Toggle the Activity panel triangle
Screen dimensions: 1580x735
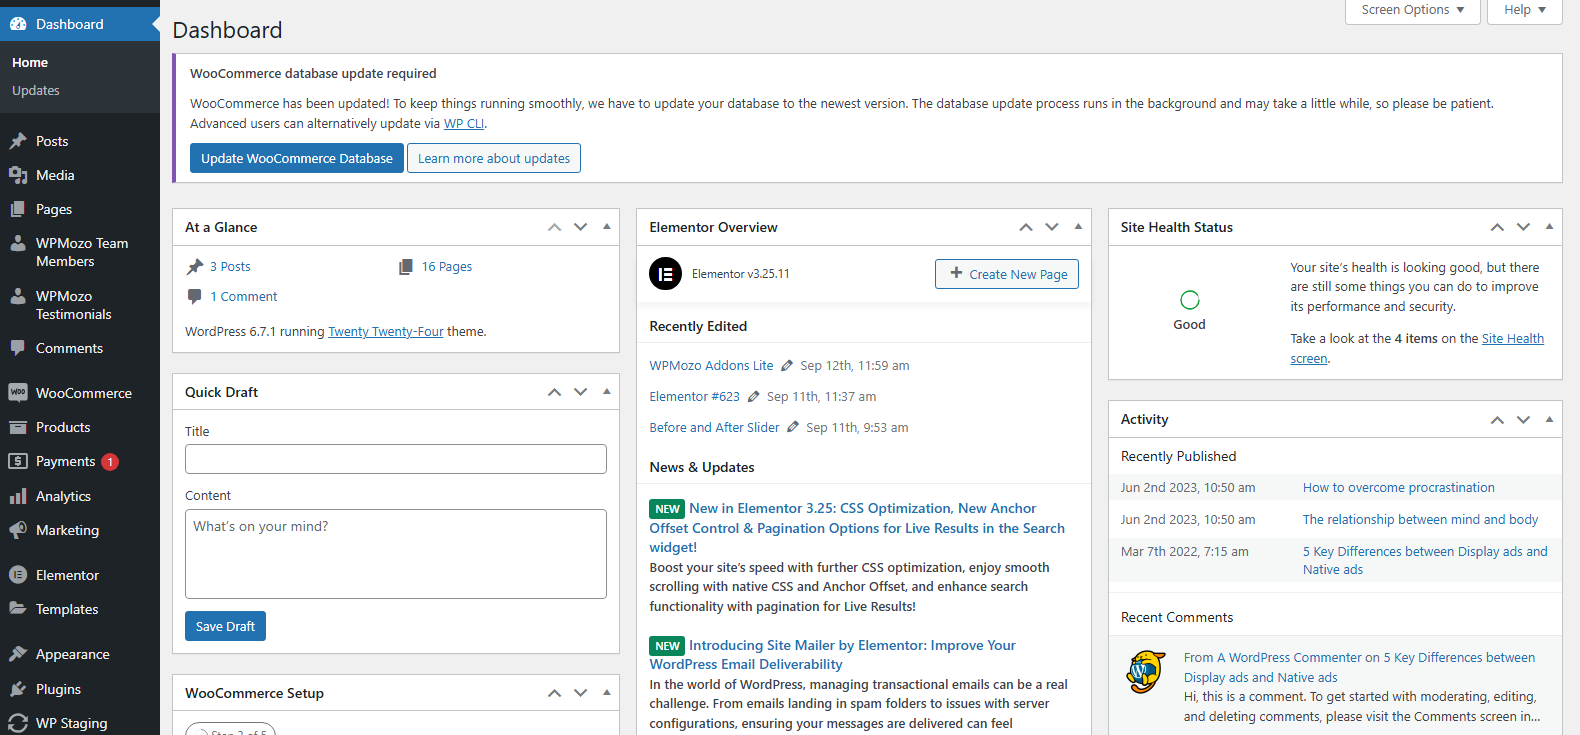[1549, 419]
